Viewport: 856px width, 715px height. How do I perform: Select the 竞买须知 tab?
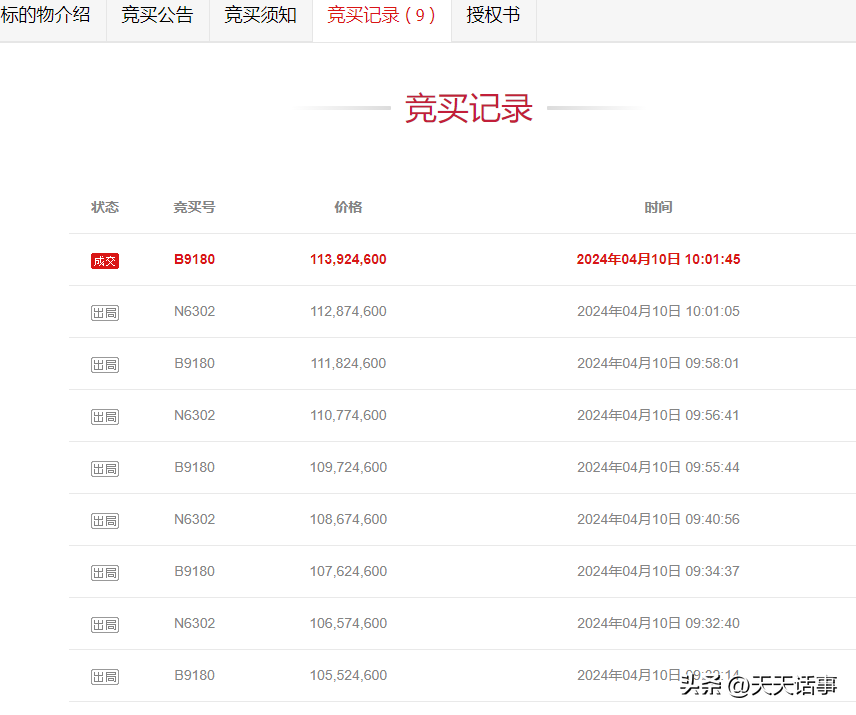pyautogui.click(x=260, y=16)
